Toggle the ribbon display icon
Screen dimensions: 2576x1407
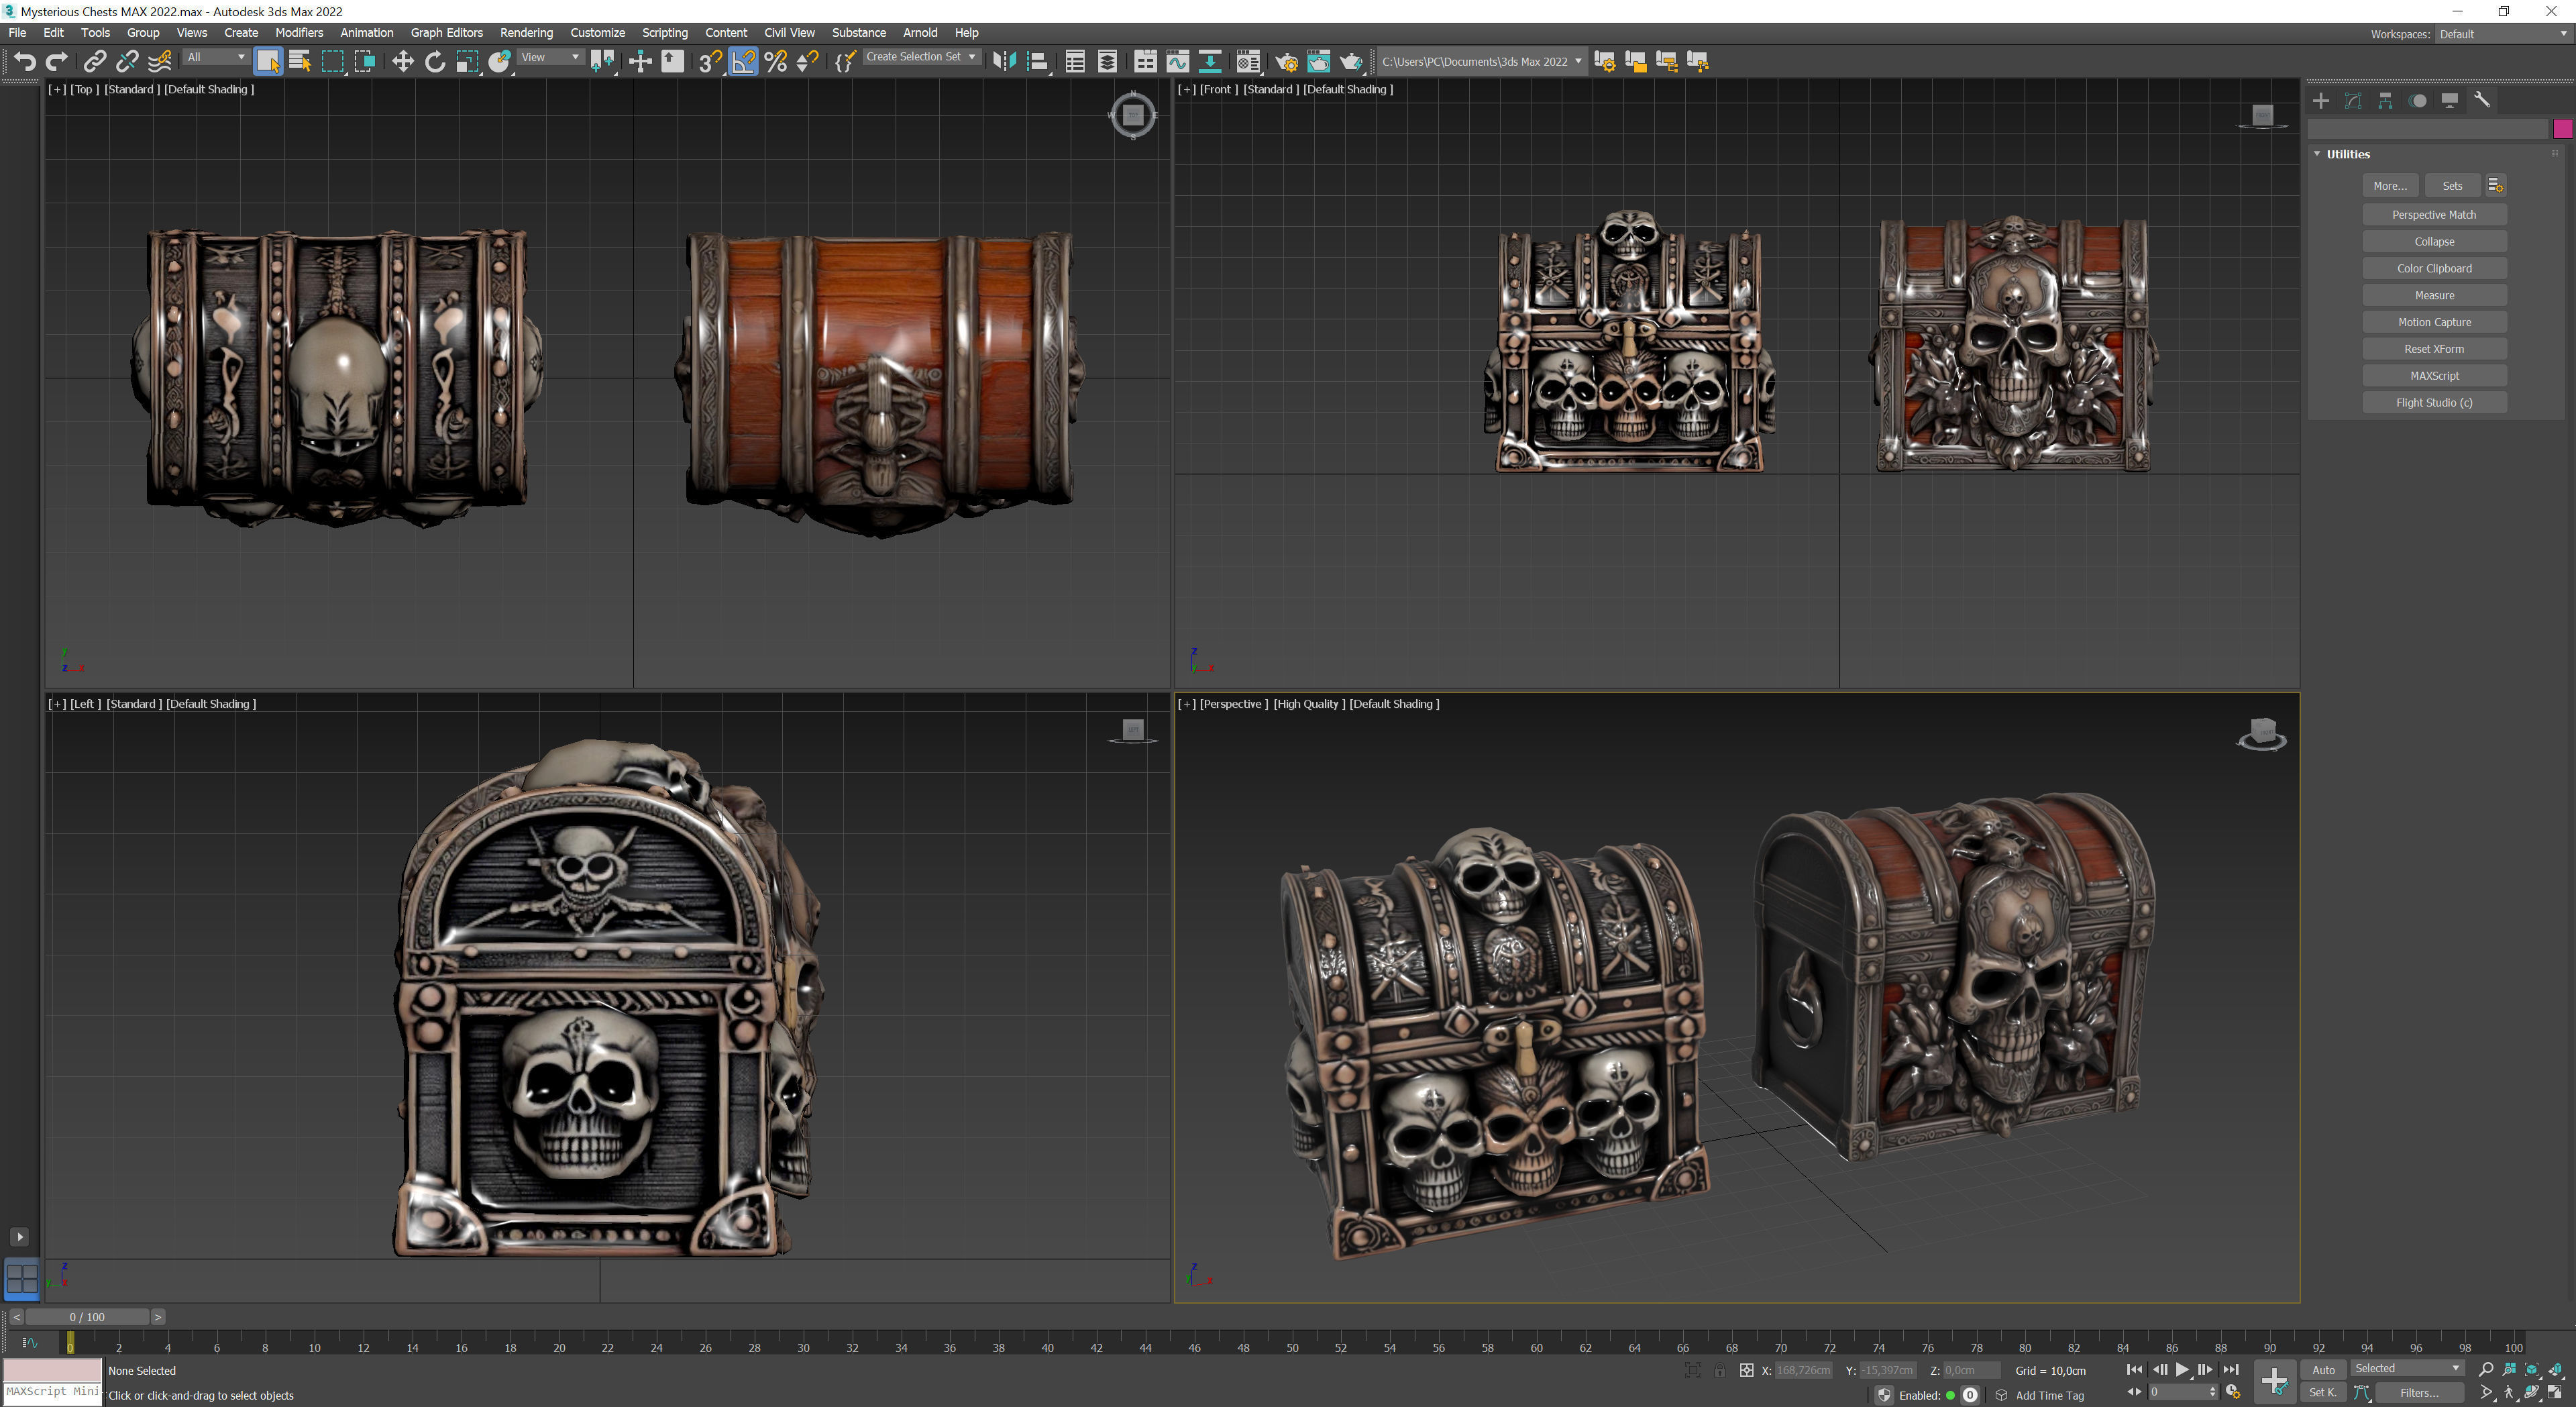[x=1145, y=61]
